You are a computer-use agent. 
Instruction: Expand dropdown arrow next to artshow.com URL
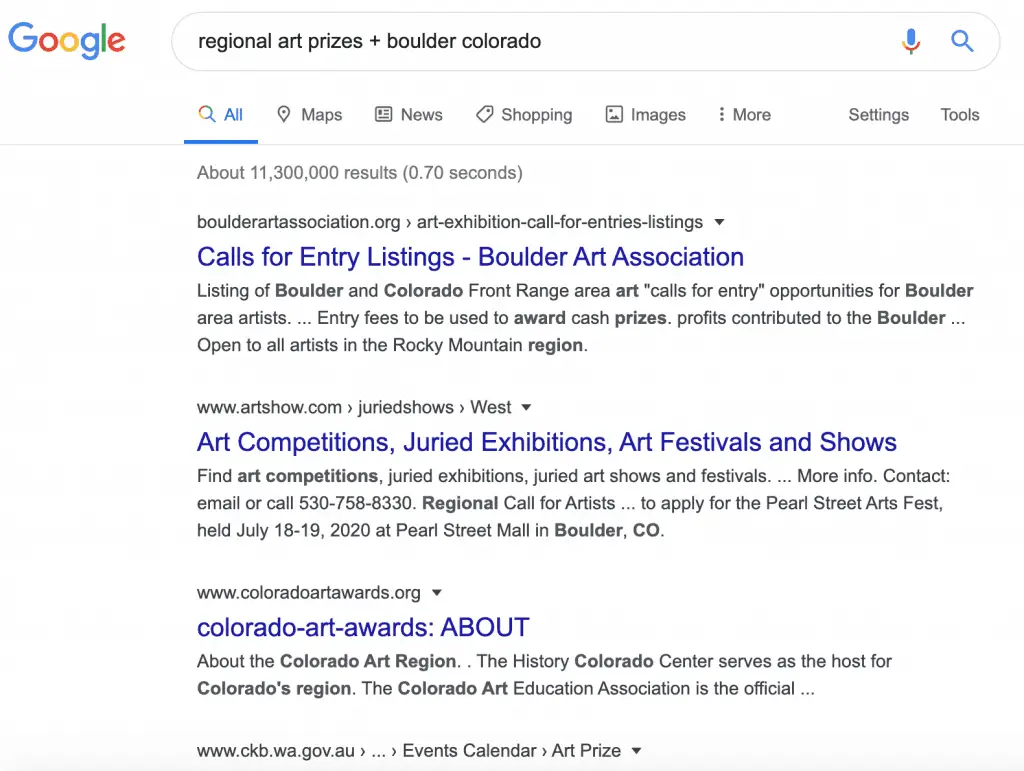[x=526, y=407]
